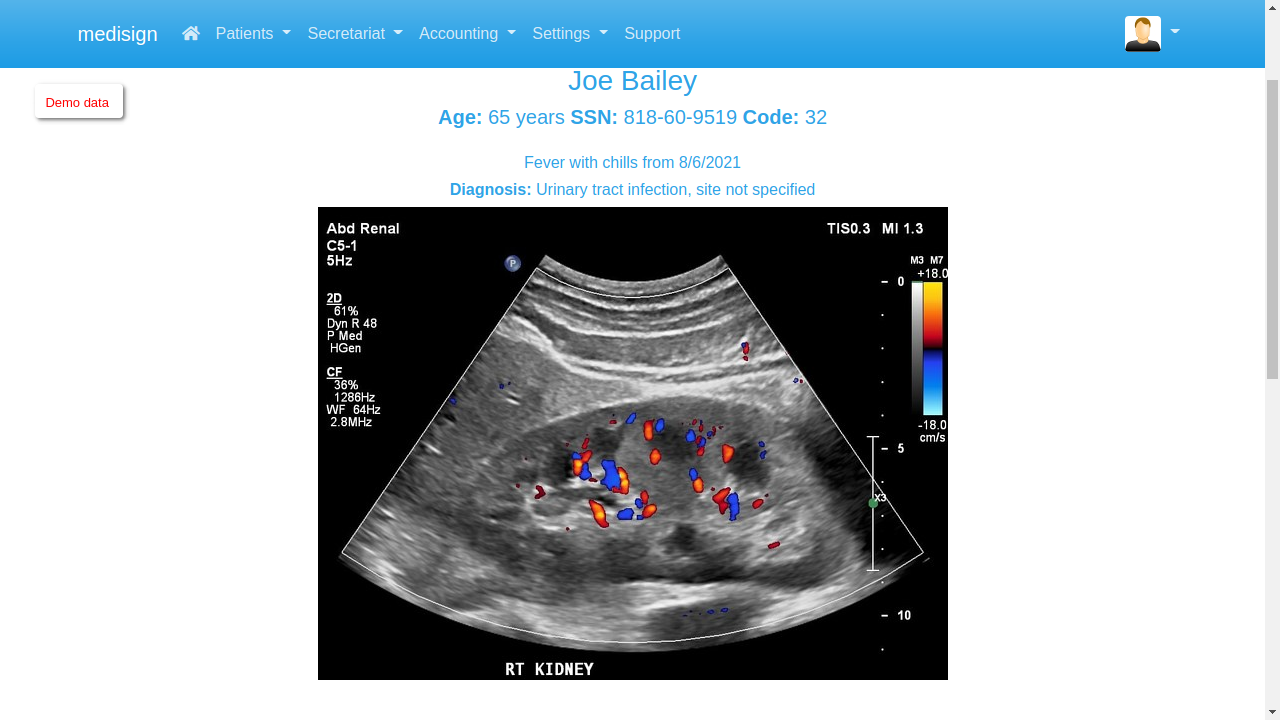Screen dimensions: 1280x720
Task: Click the Settings caret arrow
Action: click(x=602, y=33)
